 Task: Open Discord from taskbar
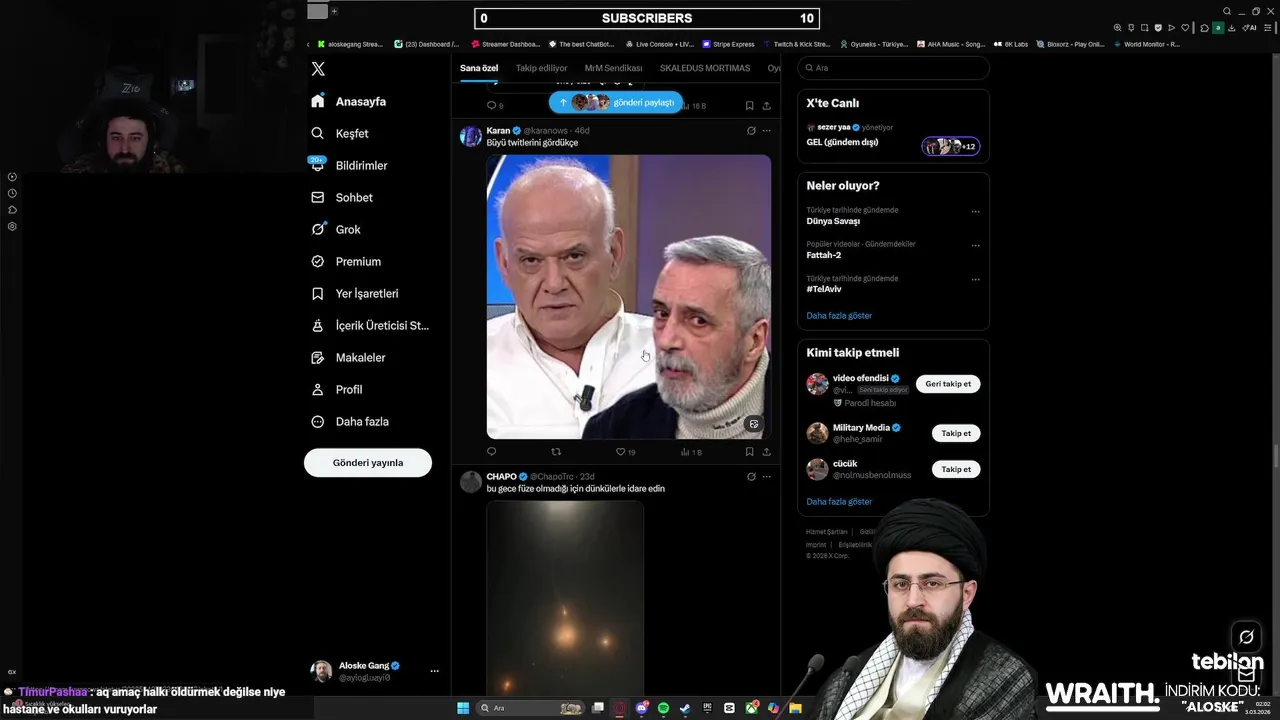click(642, 708)
